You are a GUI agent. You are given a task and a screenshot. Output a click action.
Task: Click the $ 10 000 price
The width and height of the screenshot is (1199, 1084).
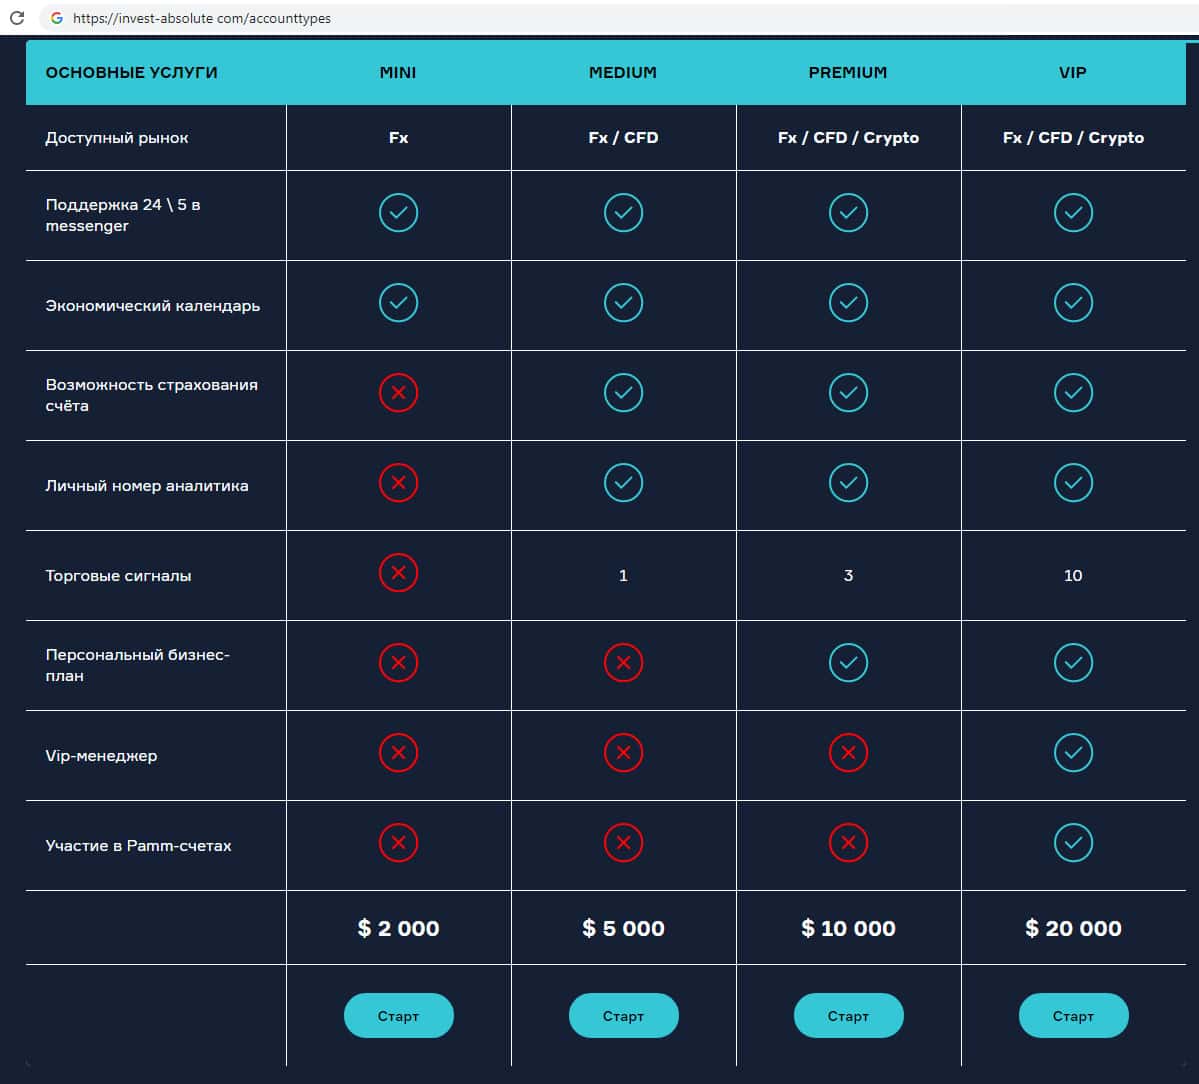[x=848, y=928]
